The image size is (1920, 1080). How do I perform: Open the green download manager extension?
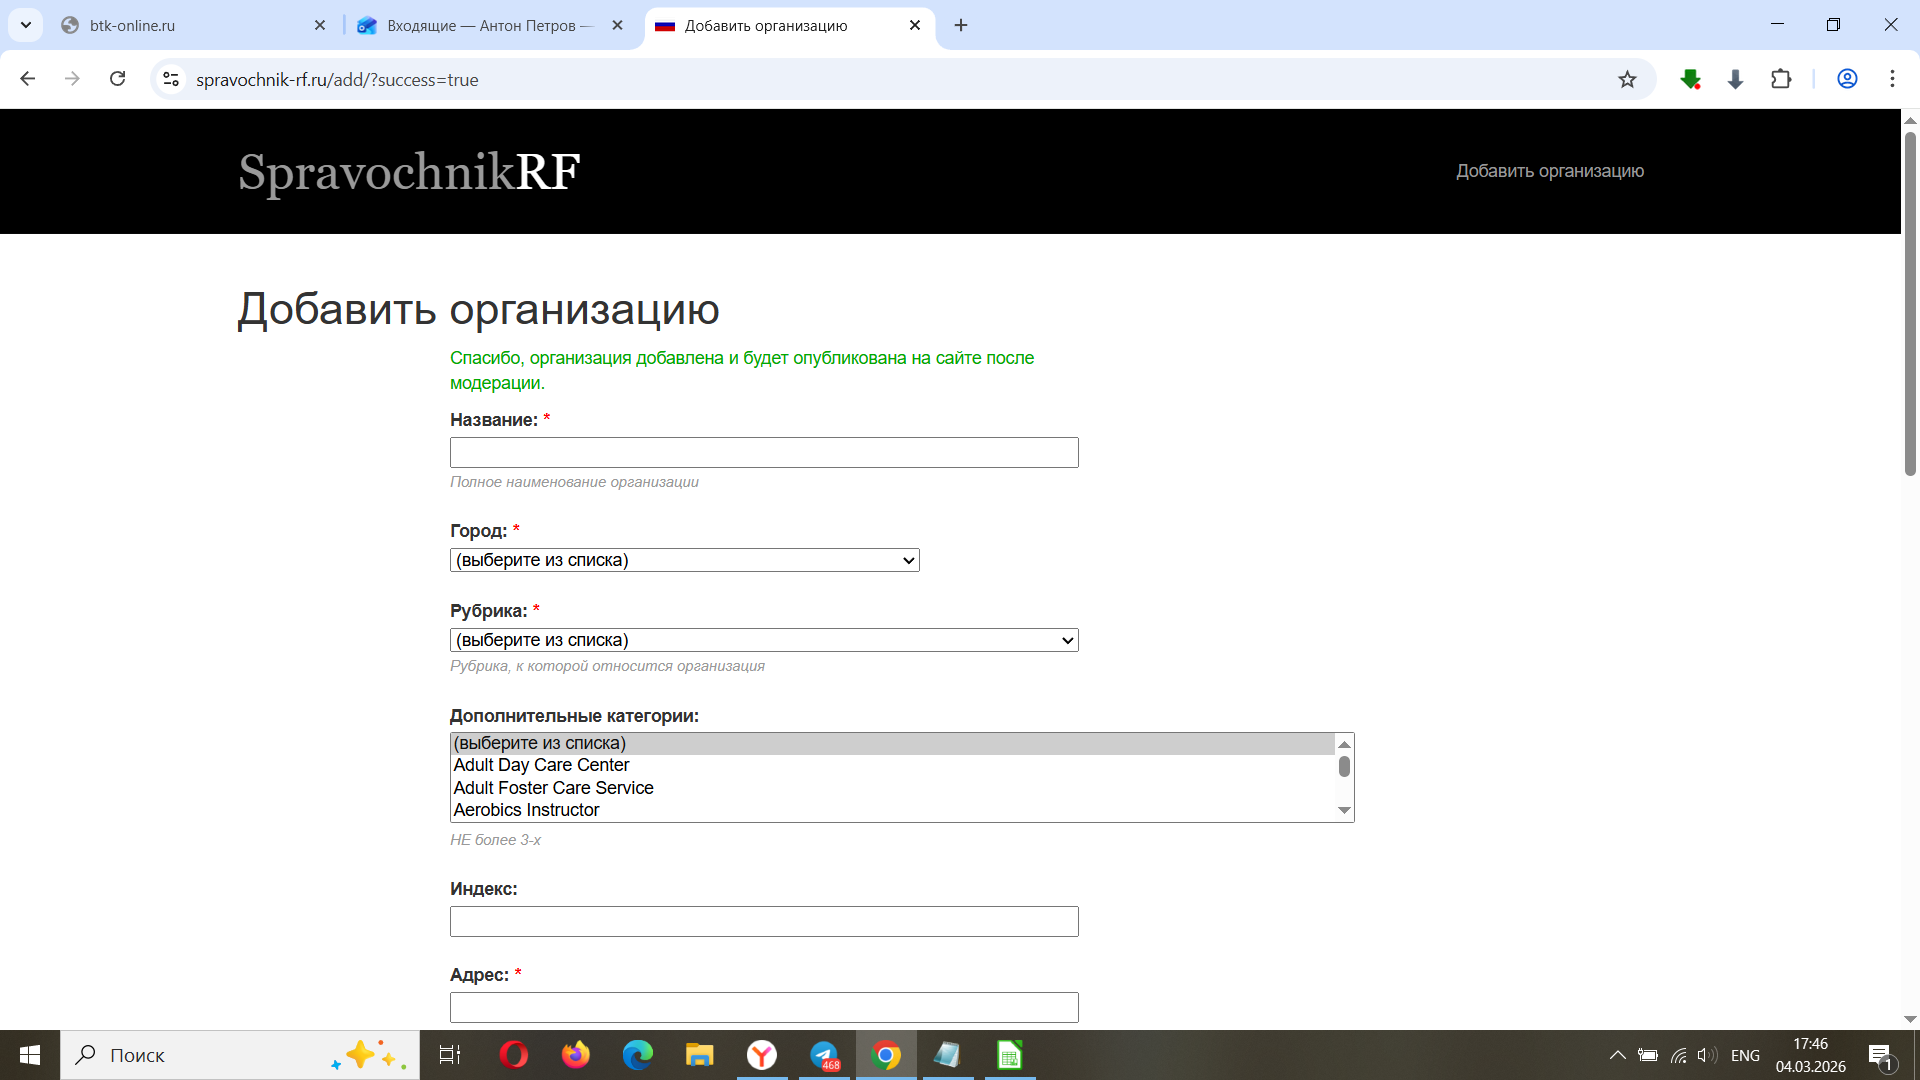(x=1690, y=79)
